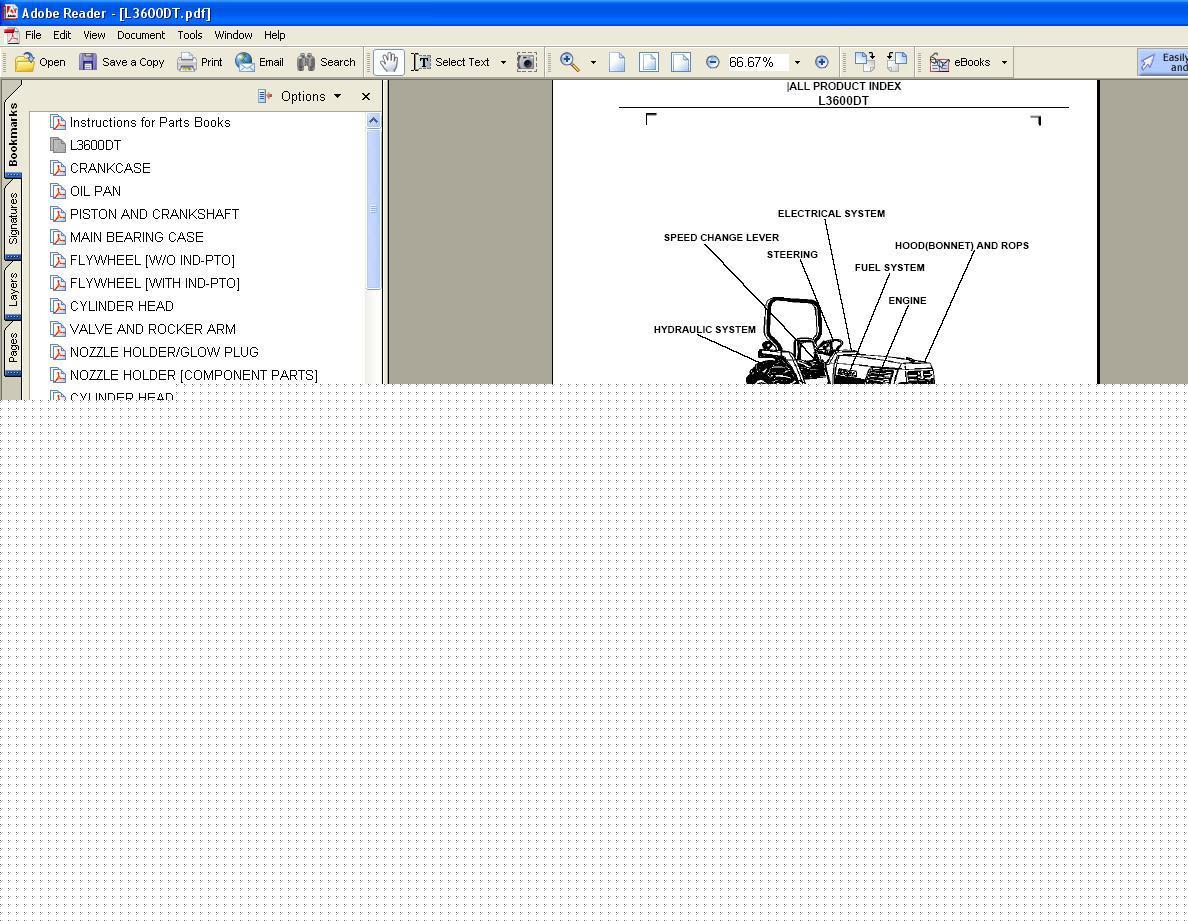Go to MAIN BEARING CASE bookmark
The width and height of the screenshot is (1188, 921).
136,237
